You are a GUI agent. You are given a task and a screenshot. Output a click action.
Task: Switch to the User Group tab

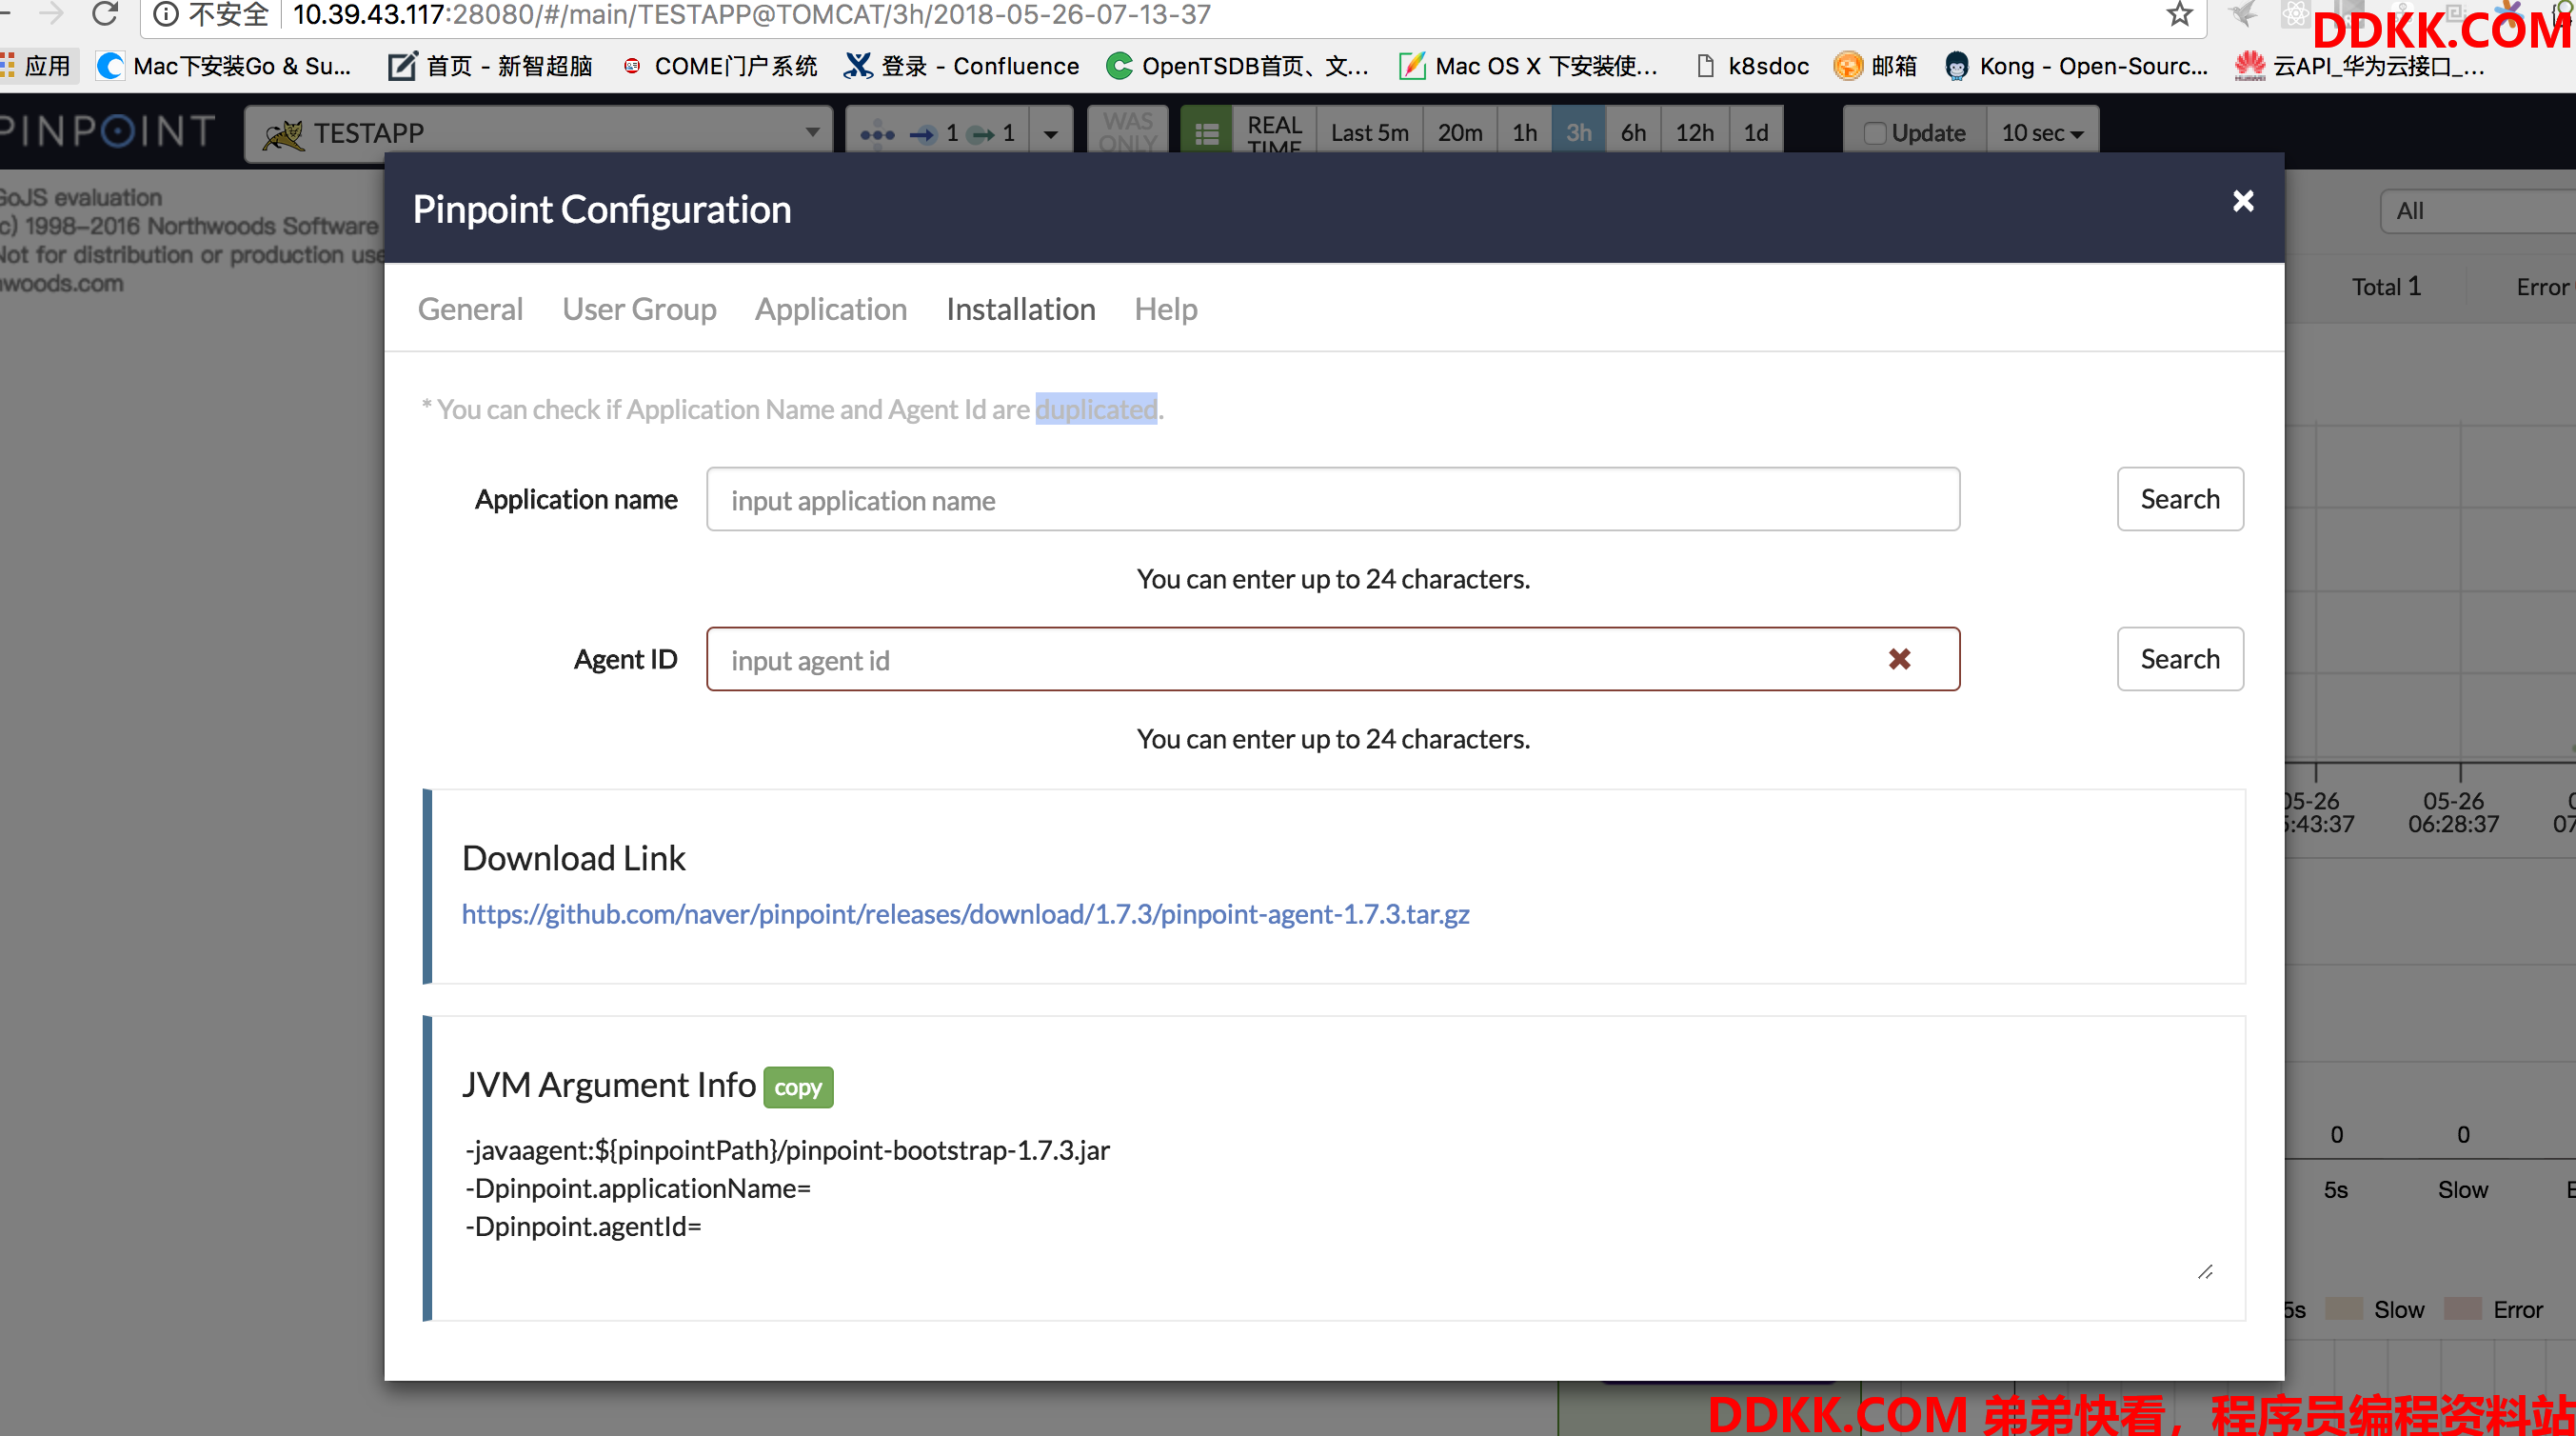tap(639, 309)
